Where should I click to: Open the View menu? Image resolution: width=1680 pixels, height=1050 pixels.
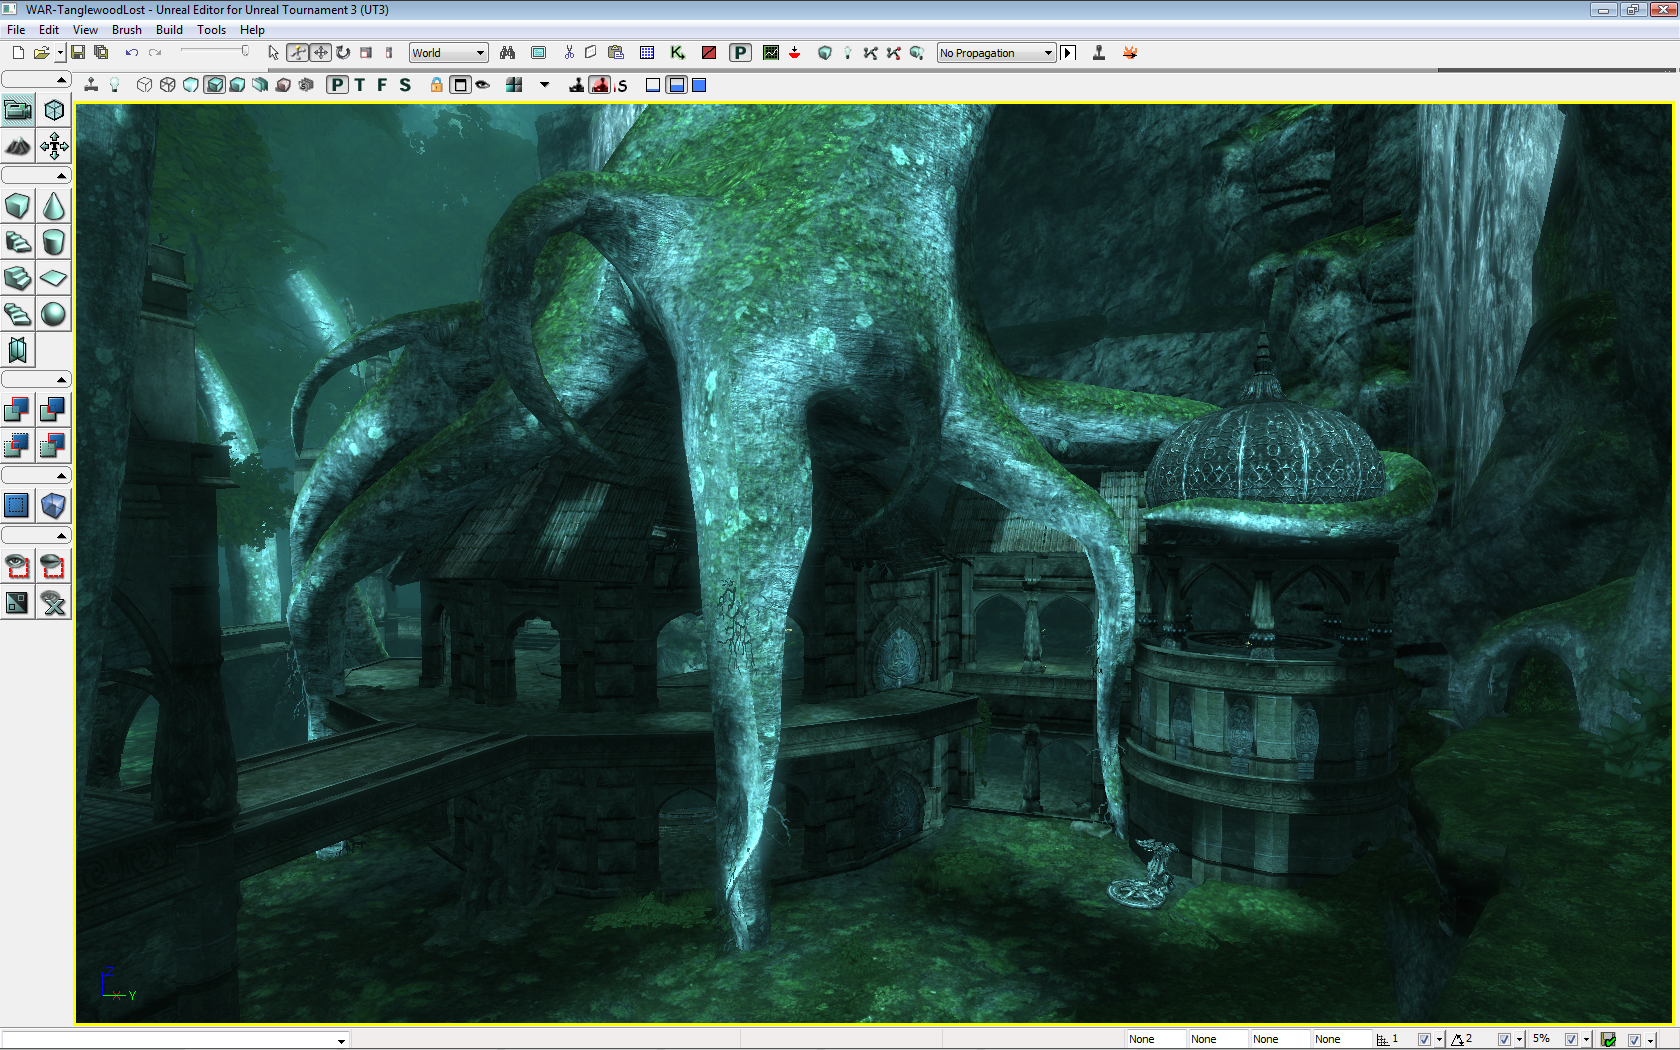tap(85, 30)
